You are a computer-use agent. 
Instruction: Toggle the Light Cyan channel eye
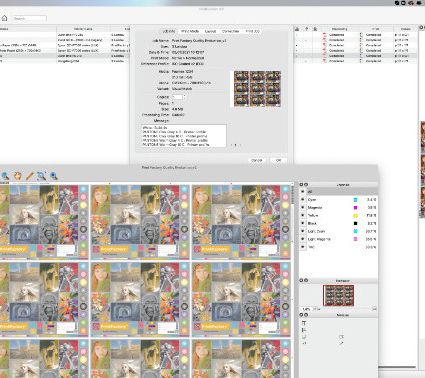(303, 231)
